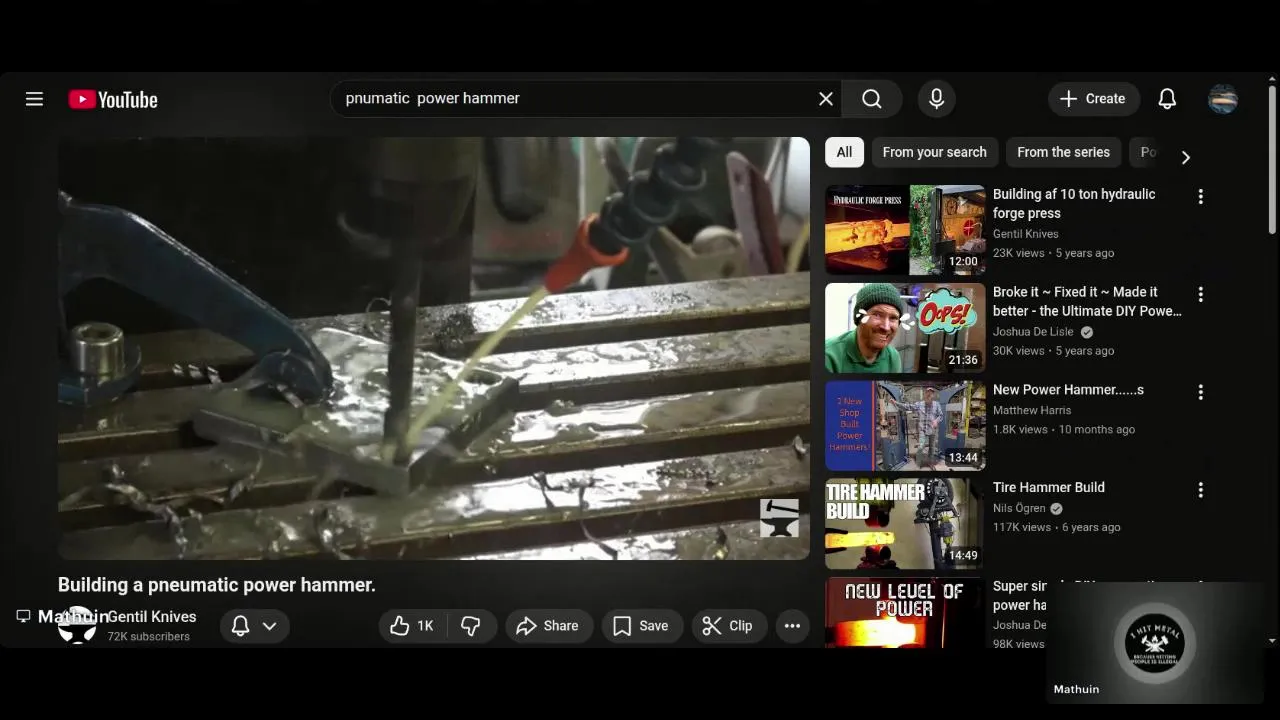Open the 'Tire Hammer Build' thumbnail

coord(905,523)
